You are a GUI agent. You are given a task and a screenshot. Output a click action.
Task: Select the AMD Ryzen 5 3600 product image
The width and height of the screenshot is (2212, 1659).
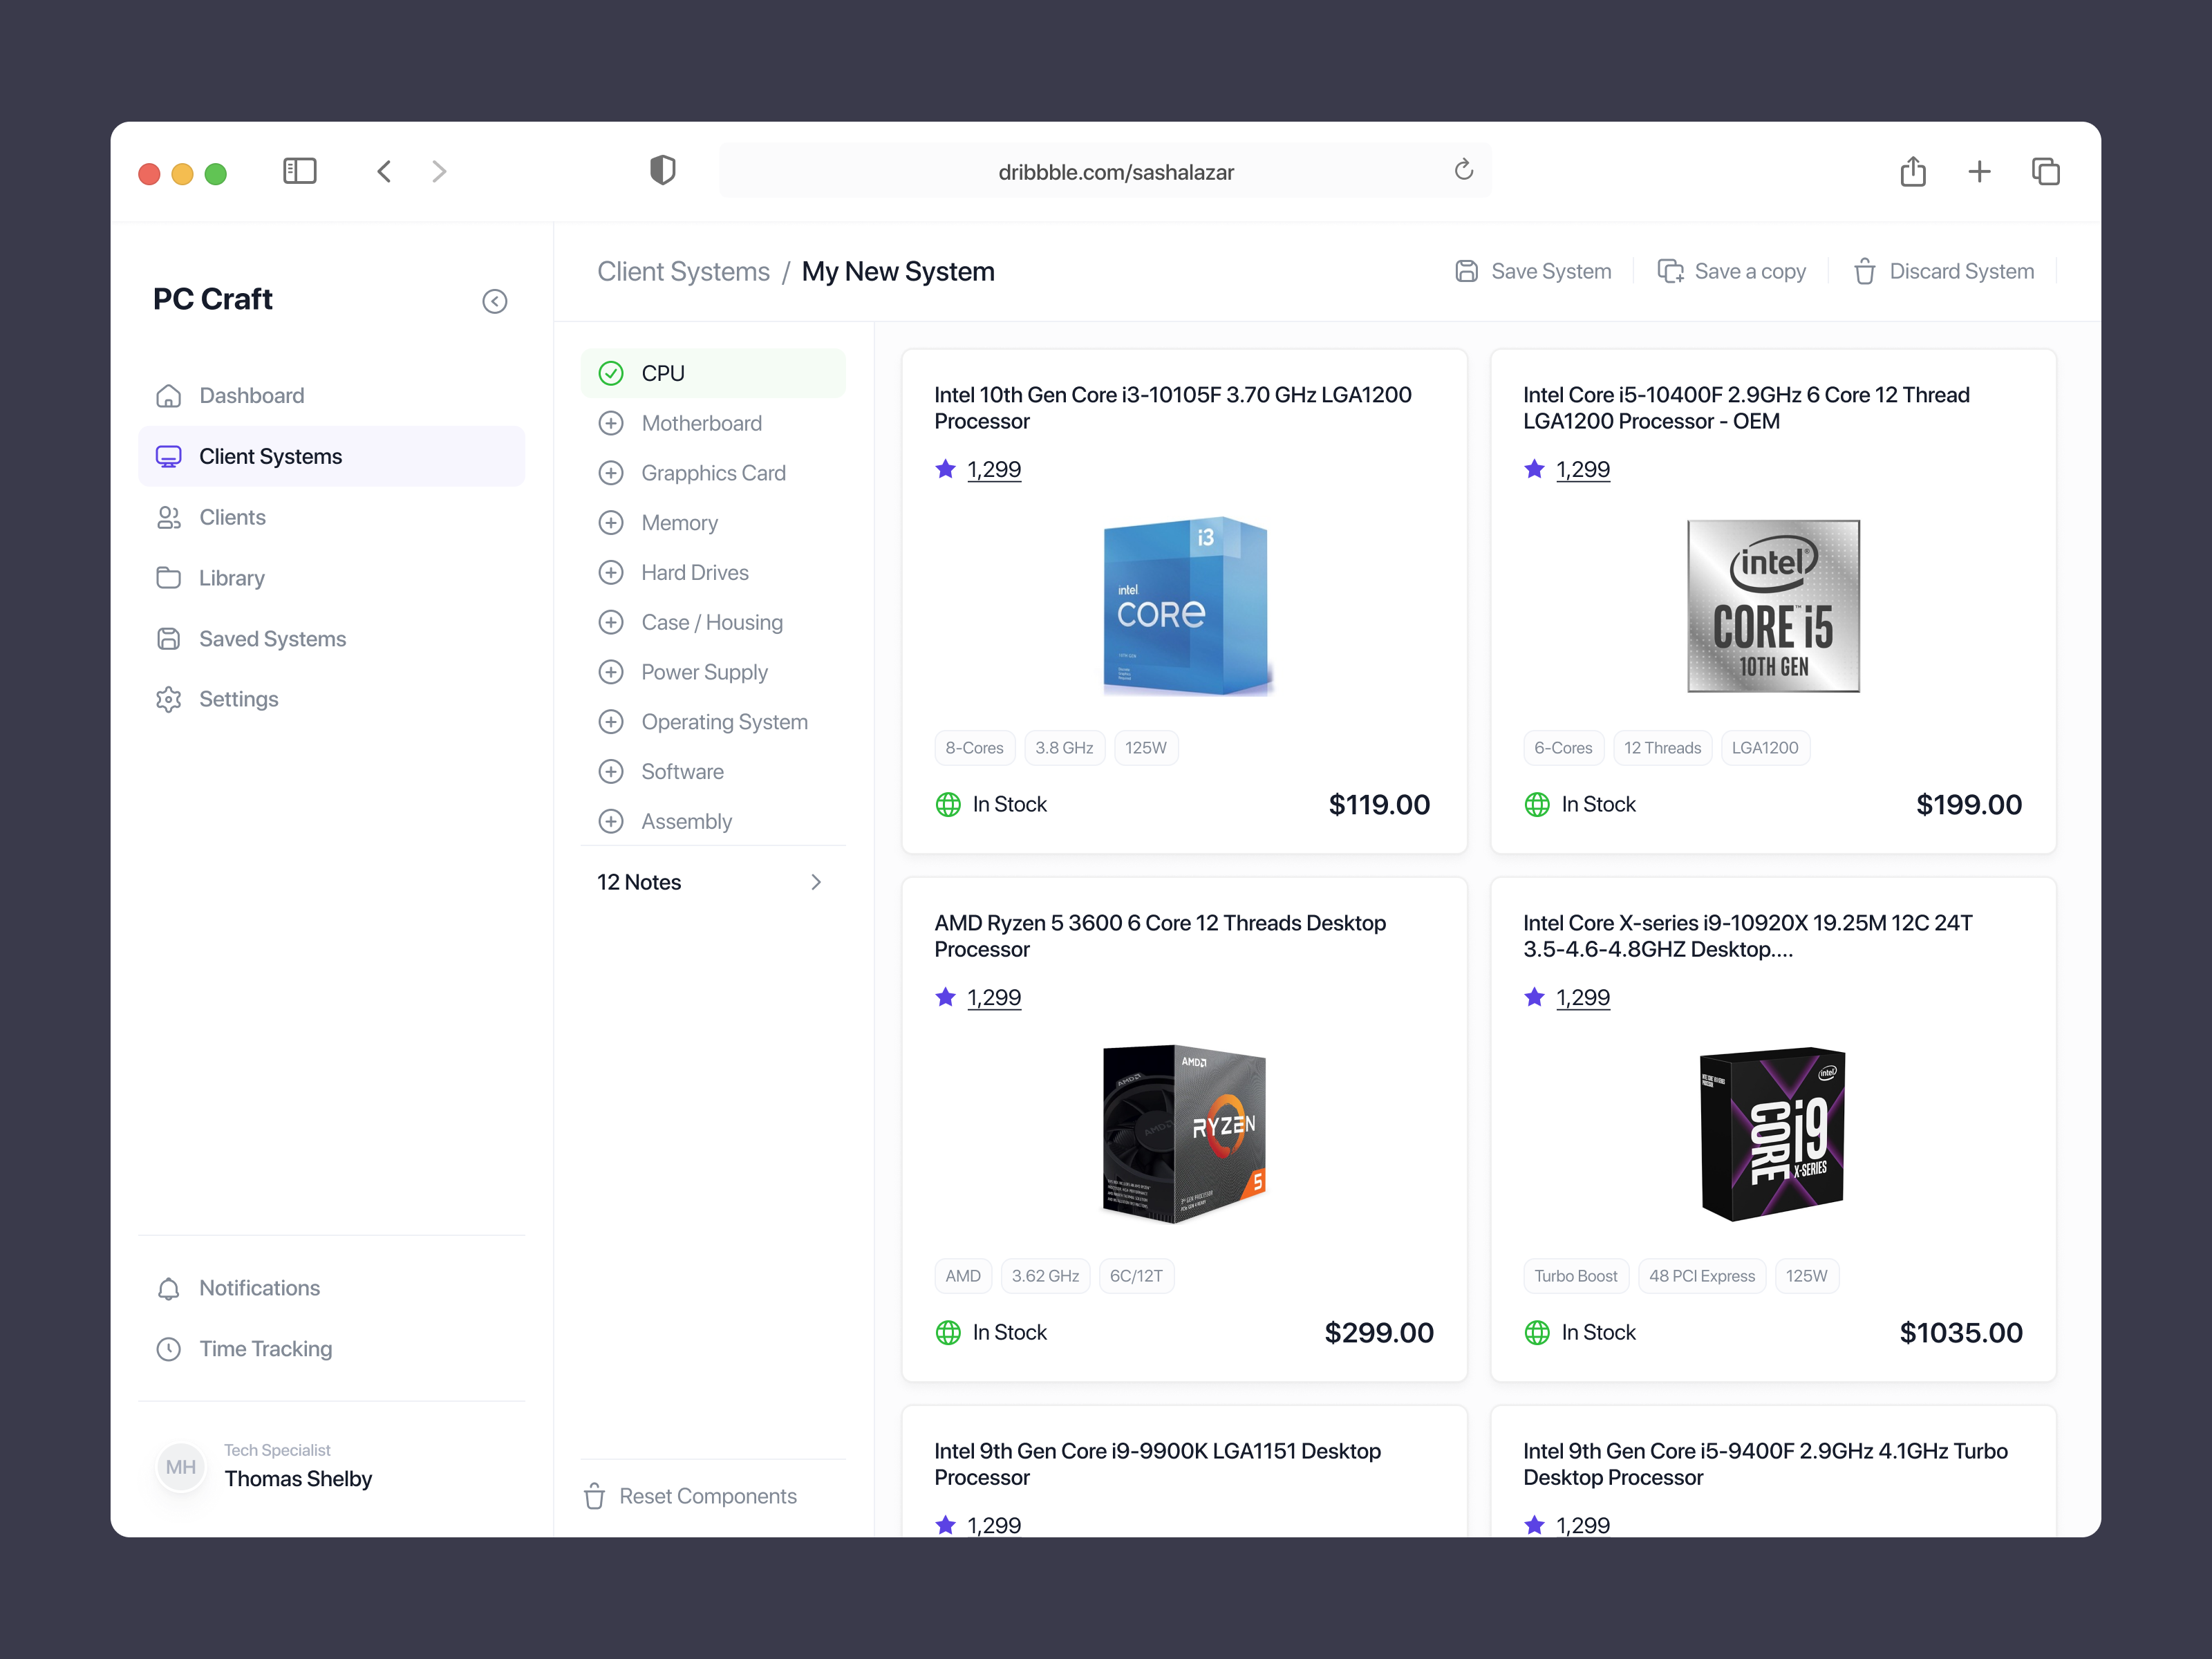pos(1184,1134)
